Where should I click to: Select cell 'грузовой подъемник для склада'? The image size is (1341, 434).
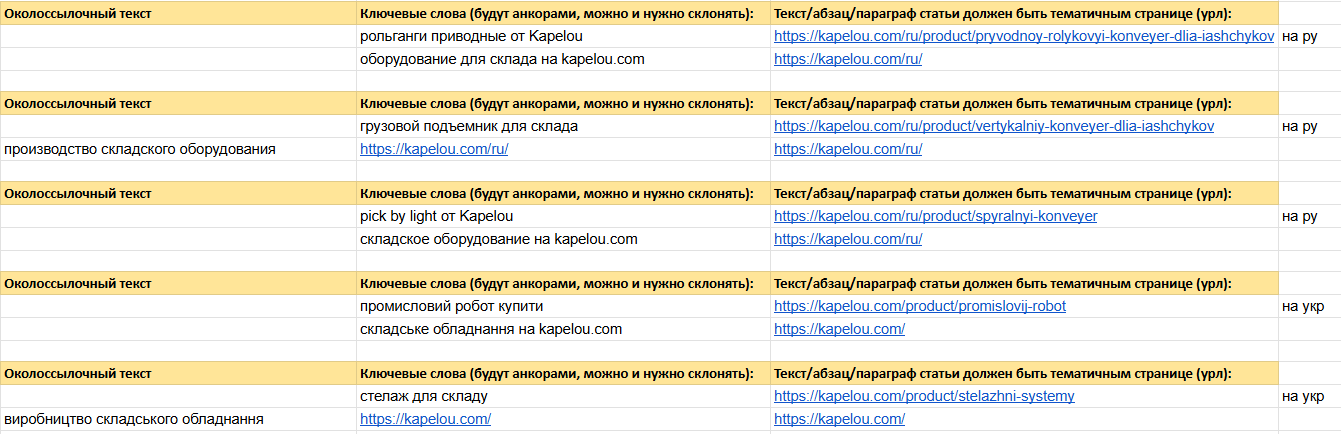click(x=564, y=126)
